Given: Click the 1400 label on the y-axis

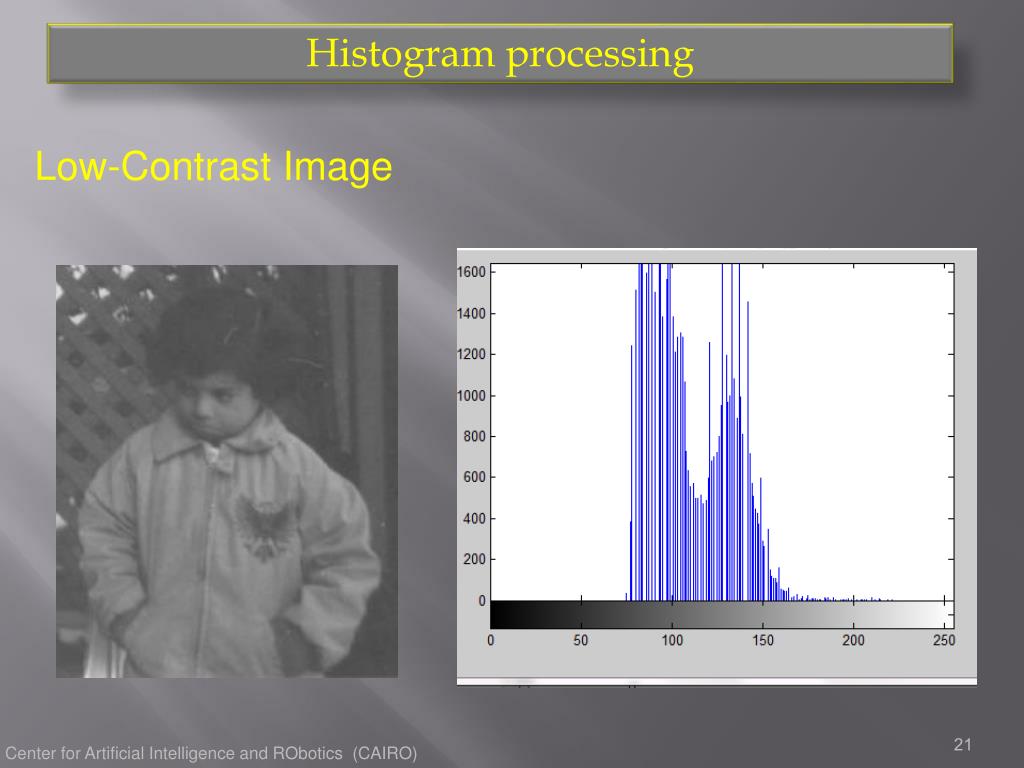Looking at the screenshot, I should point(472,313).
